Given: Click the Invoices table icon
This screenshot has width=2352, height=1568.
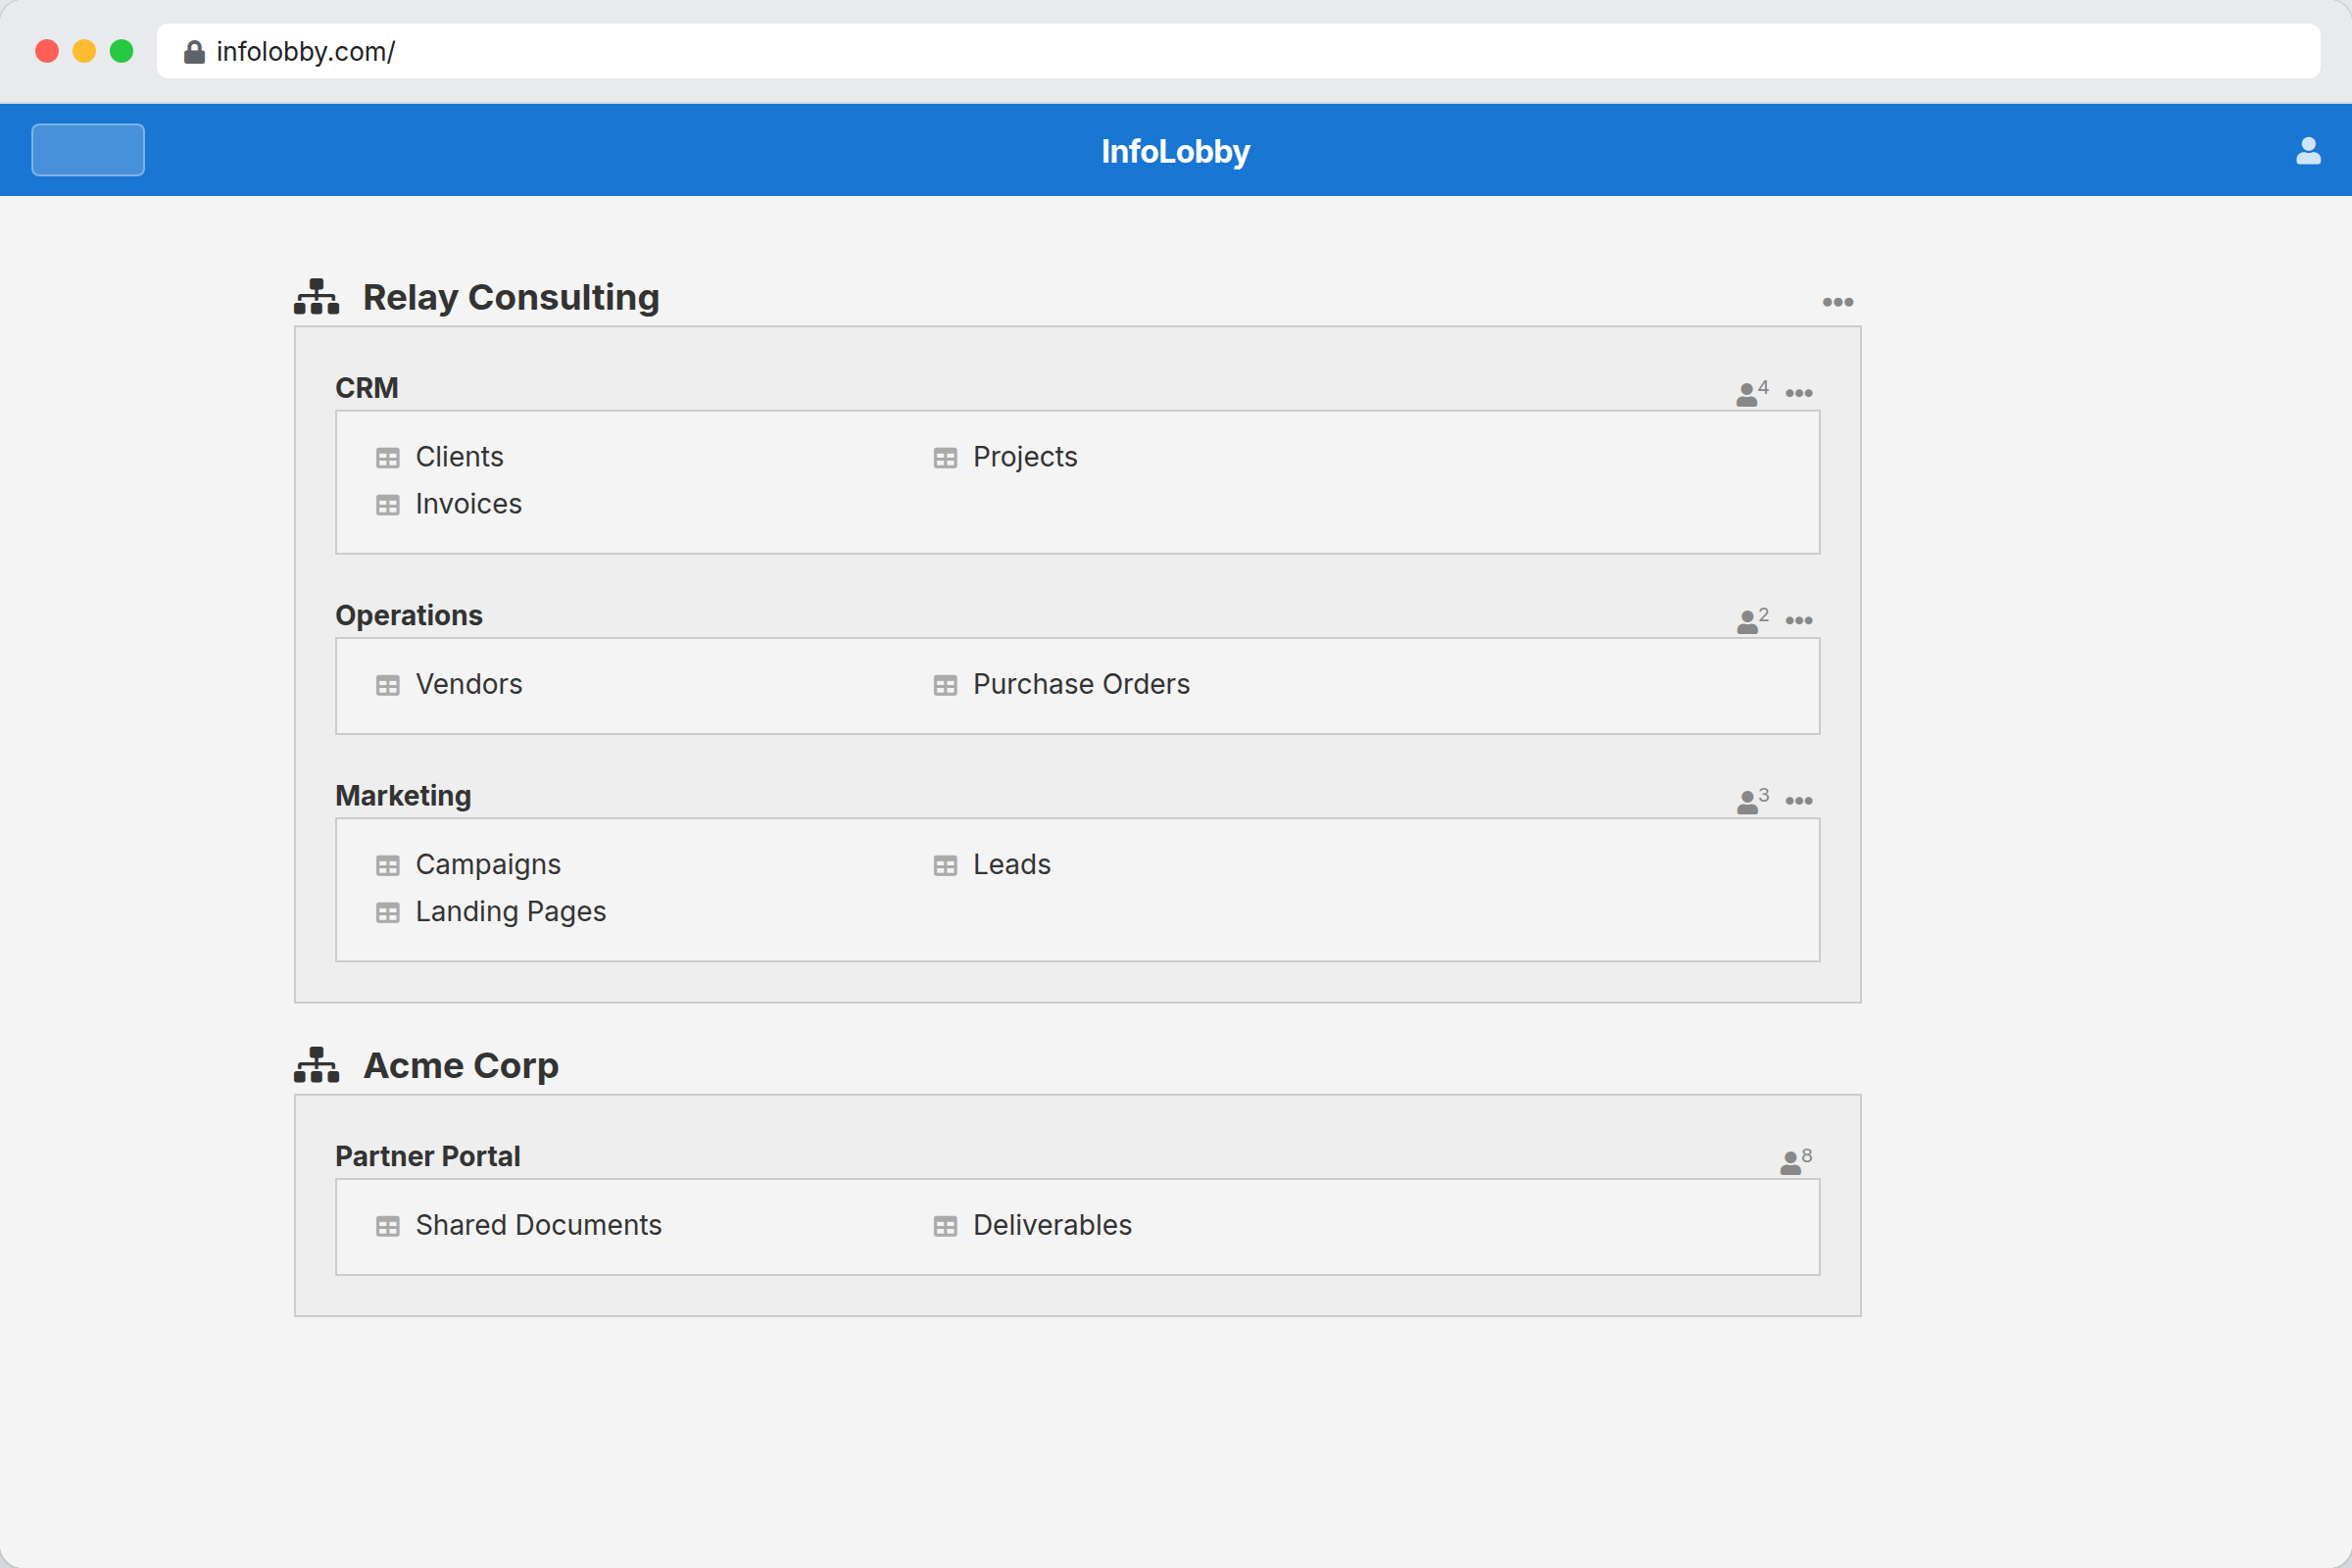Looking at the screenshot, I should click(389, 505).
